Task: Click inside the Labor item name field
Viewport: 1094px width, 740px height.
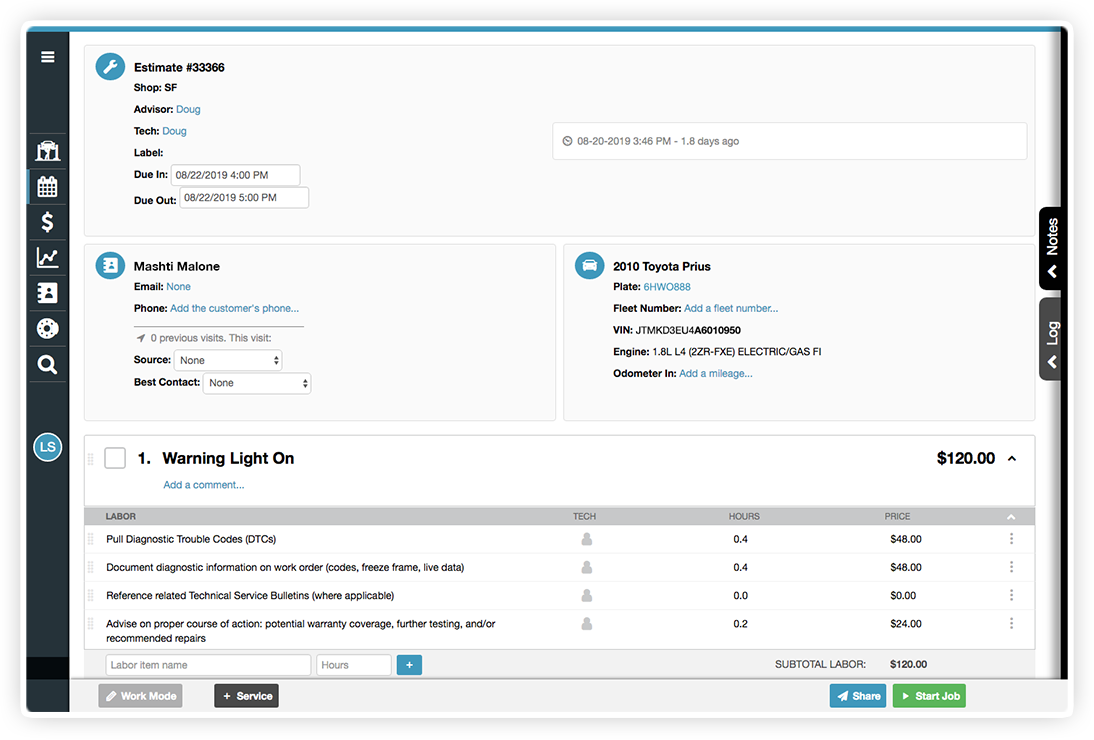Action: click(207, 664)
